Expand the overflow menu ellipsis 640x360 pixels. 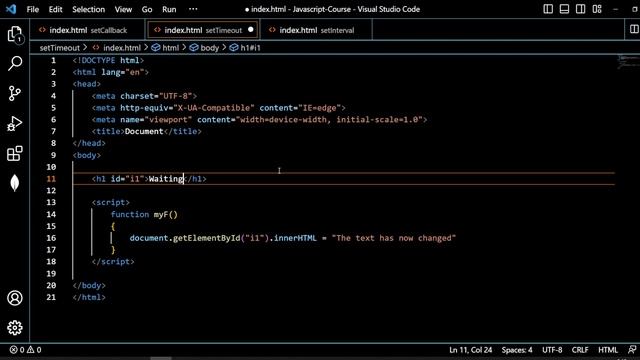[193, 9]
